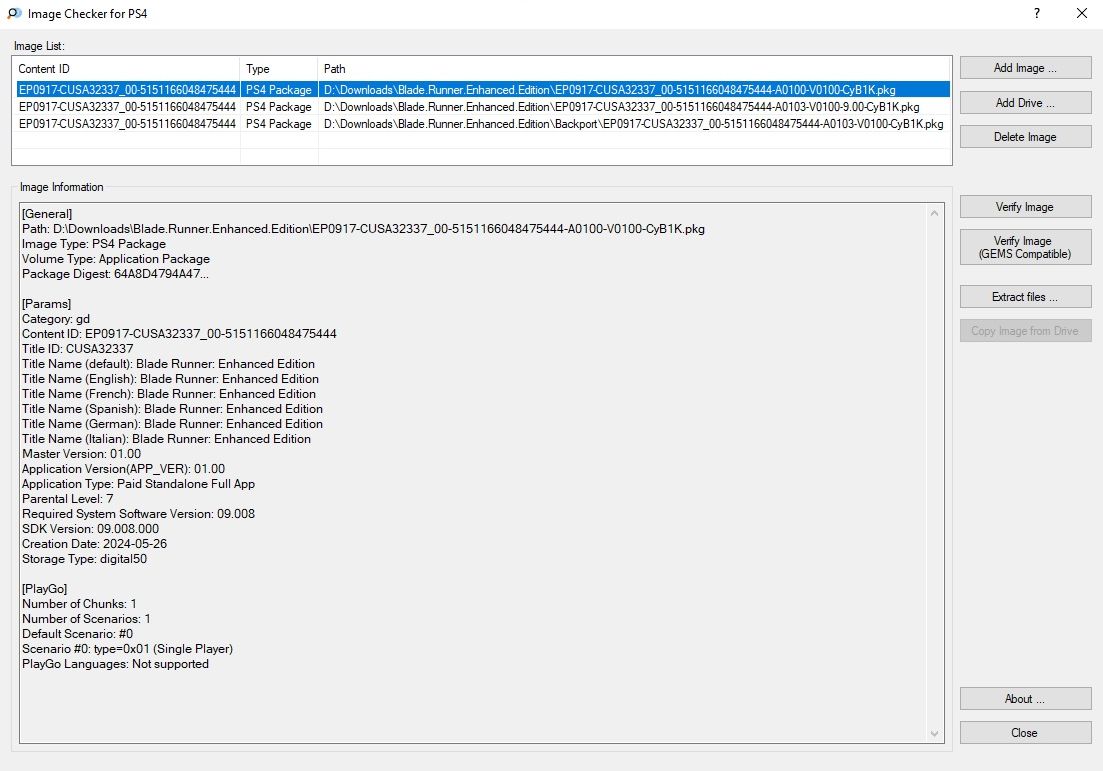Viewport: 1103px width, 771px height.
Task: Click Content ID cell in second row
Action: (127, 107)
